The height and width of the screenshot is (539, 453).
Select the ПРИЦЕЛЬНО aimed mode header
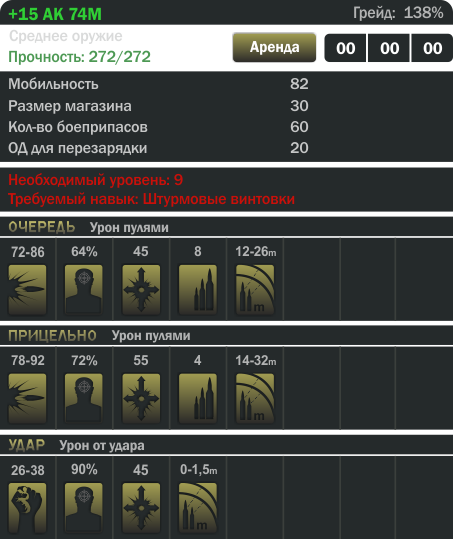52,336
